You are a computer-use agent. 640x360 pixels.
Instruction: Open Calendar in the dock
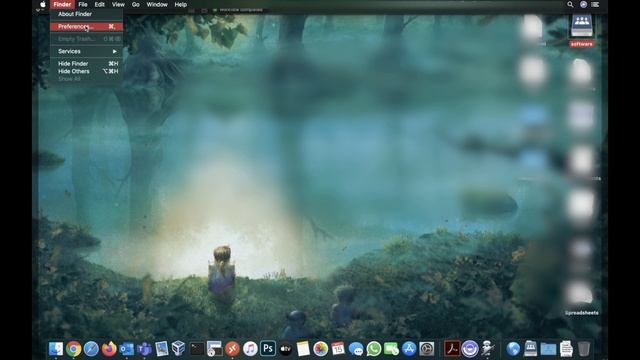click(x=338, y=349)
